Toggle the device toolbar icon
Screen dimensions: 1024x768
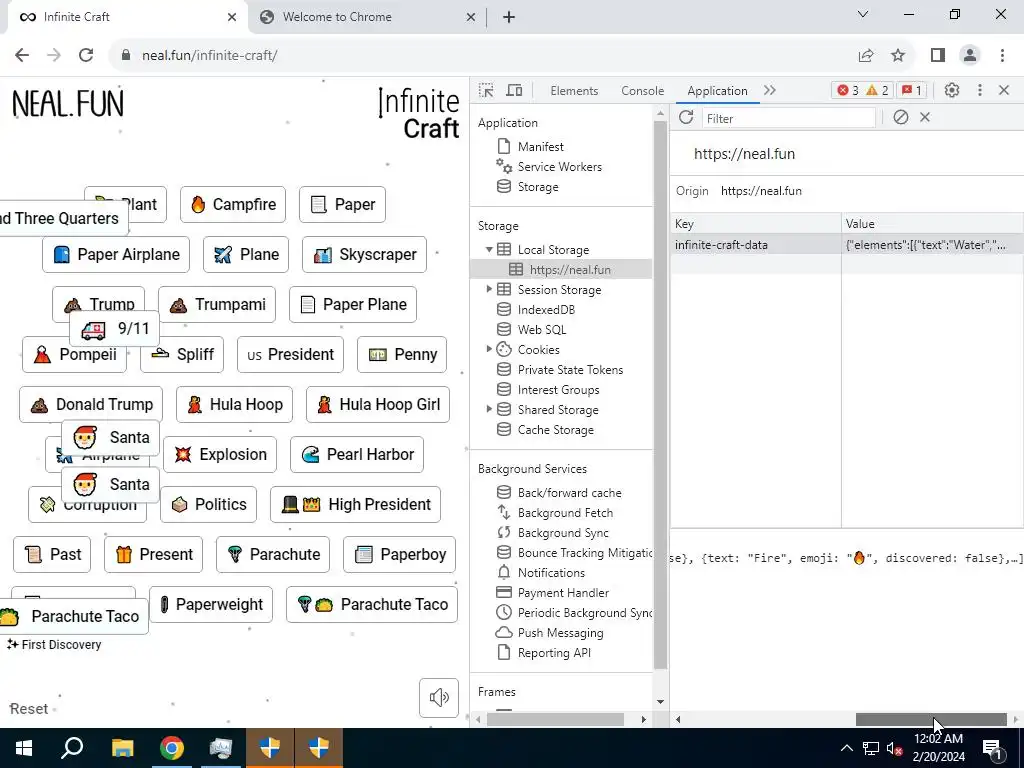click(x=515, y=90)
